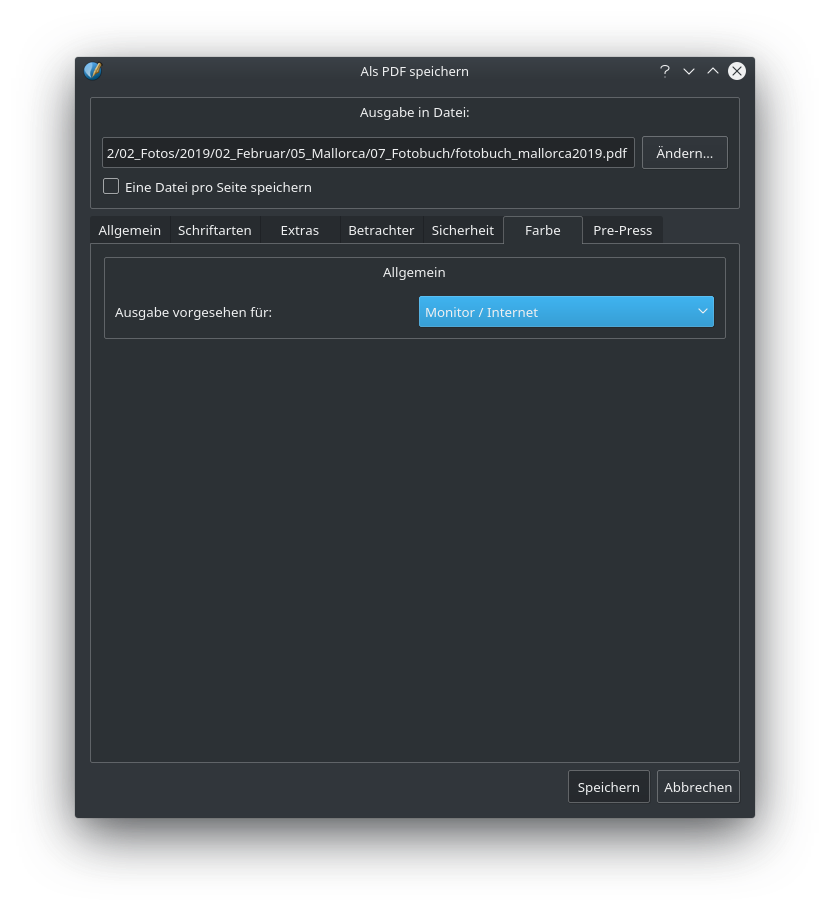Open the Ausgabe vorgesehen für dropdown
The height and width of the screenshot is (911, 830).
tap(565, 312)
